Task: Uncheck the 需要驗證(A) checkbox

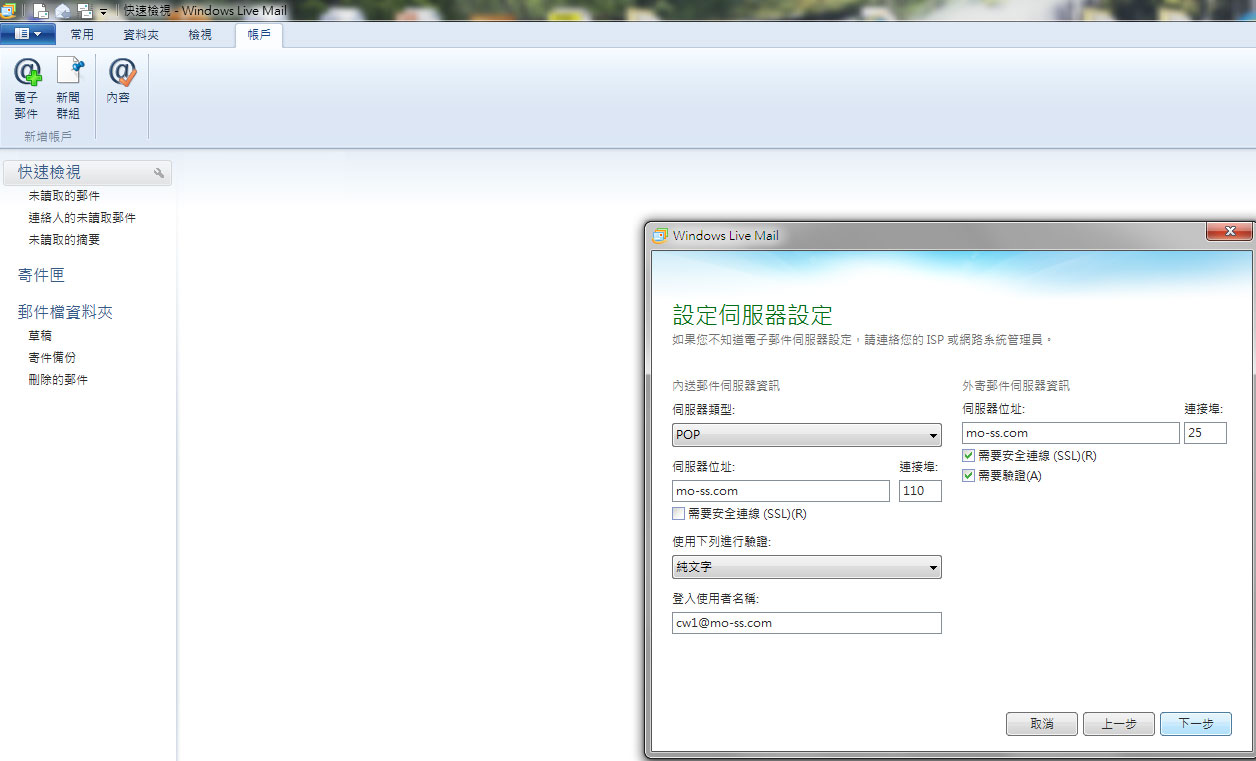Action: [x=968, y=476]
